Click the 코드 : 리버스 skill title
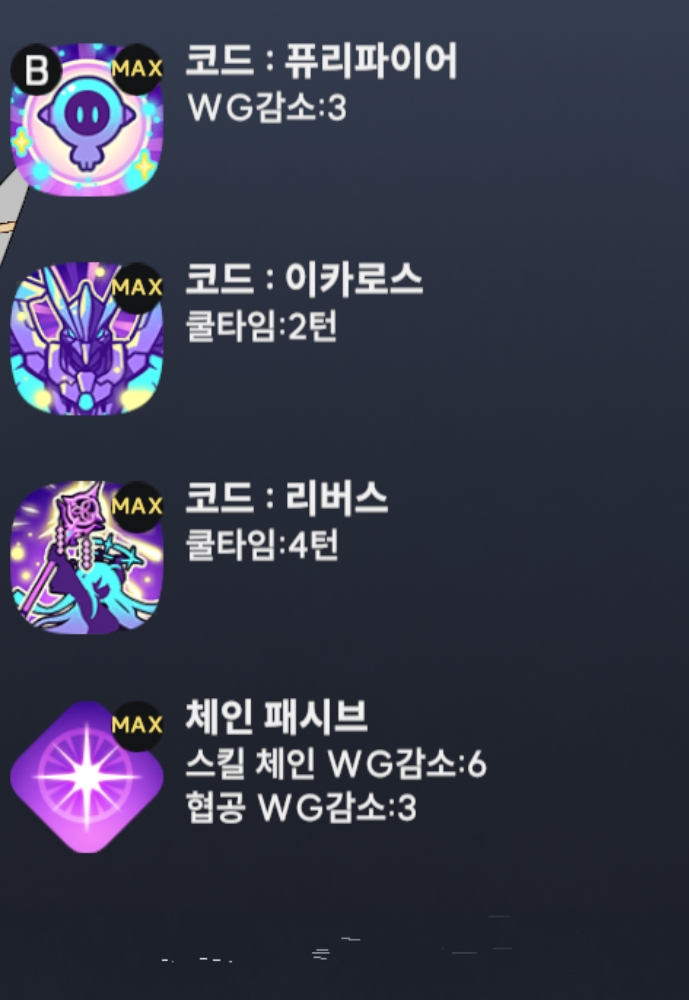Screen dimensions: 689x1000 [x=286, y=499]
